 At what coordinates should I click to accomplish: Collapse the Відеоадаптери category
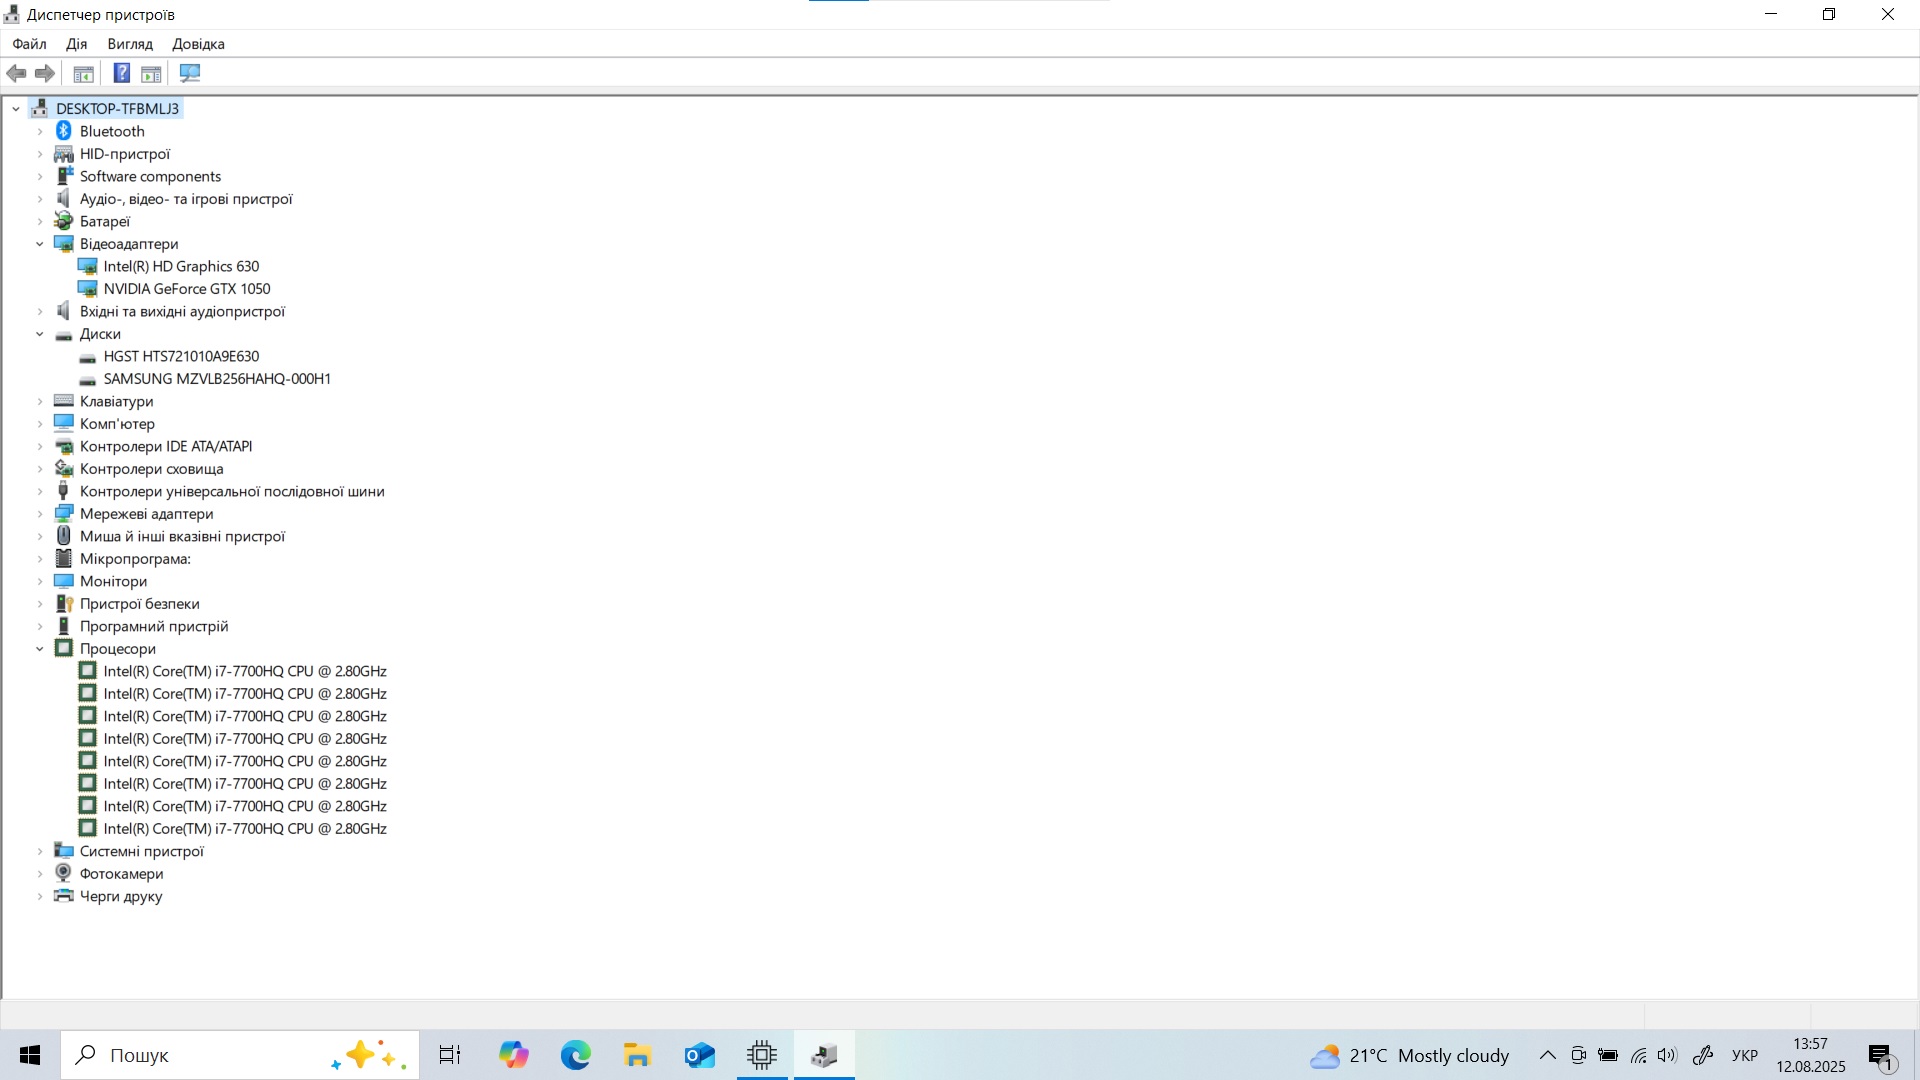[x=40, y=244]
